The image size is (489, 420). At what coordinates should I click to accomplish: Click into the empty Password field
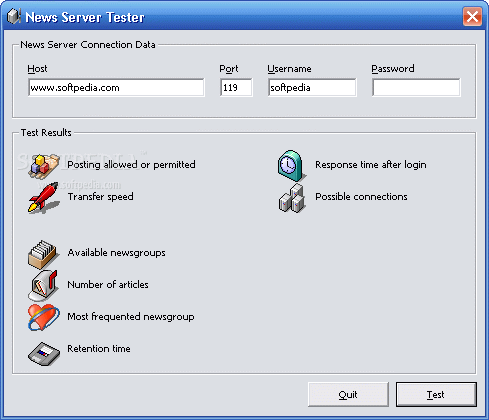(x=416, y=87)
